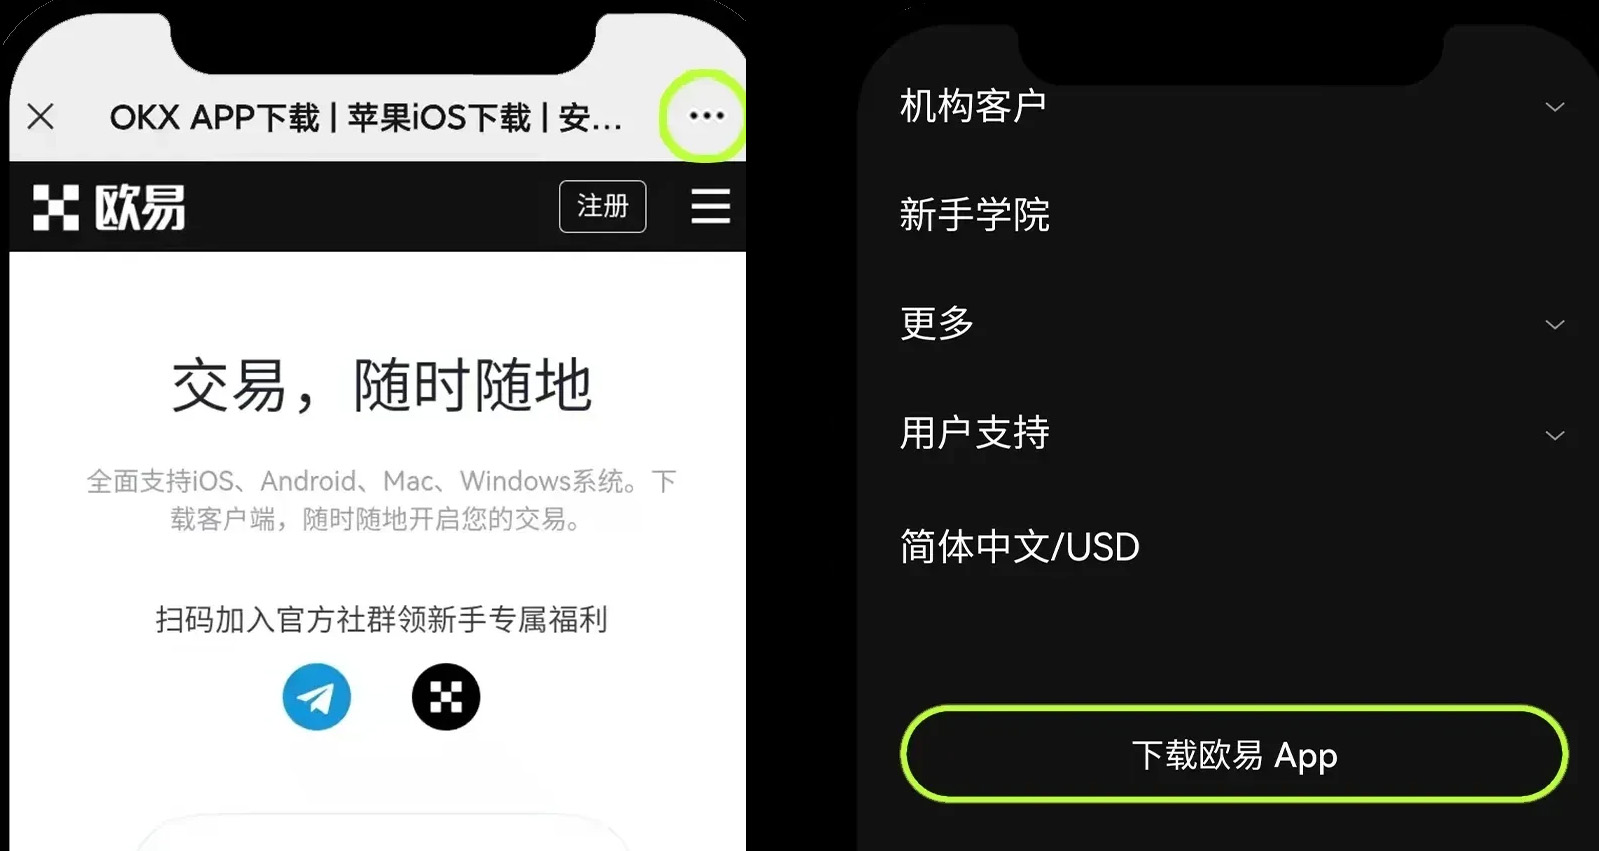
Task: Open the hamburger menu icon
Action: pos(711,206)
